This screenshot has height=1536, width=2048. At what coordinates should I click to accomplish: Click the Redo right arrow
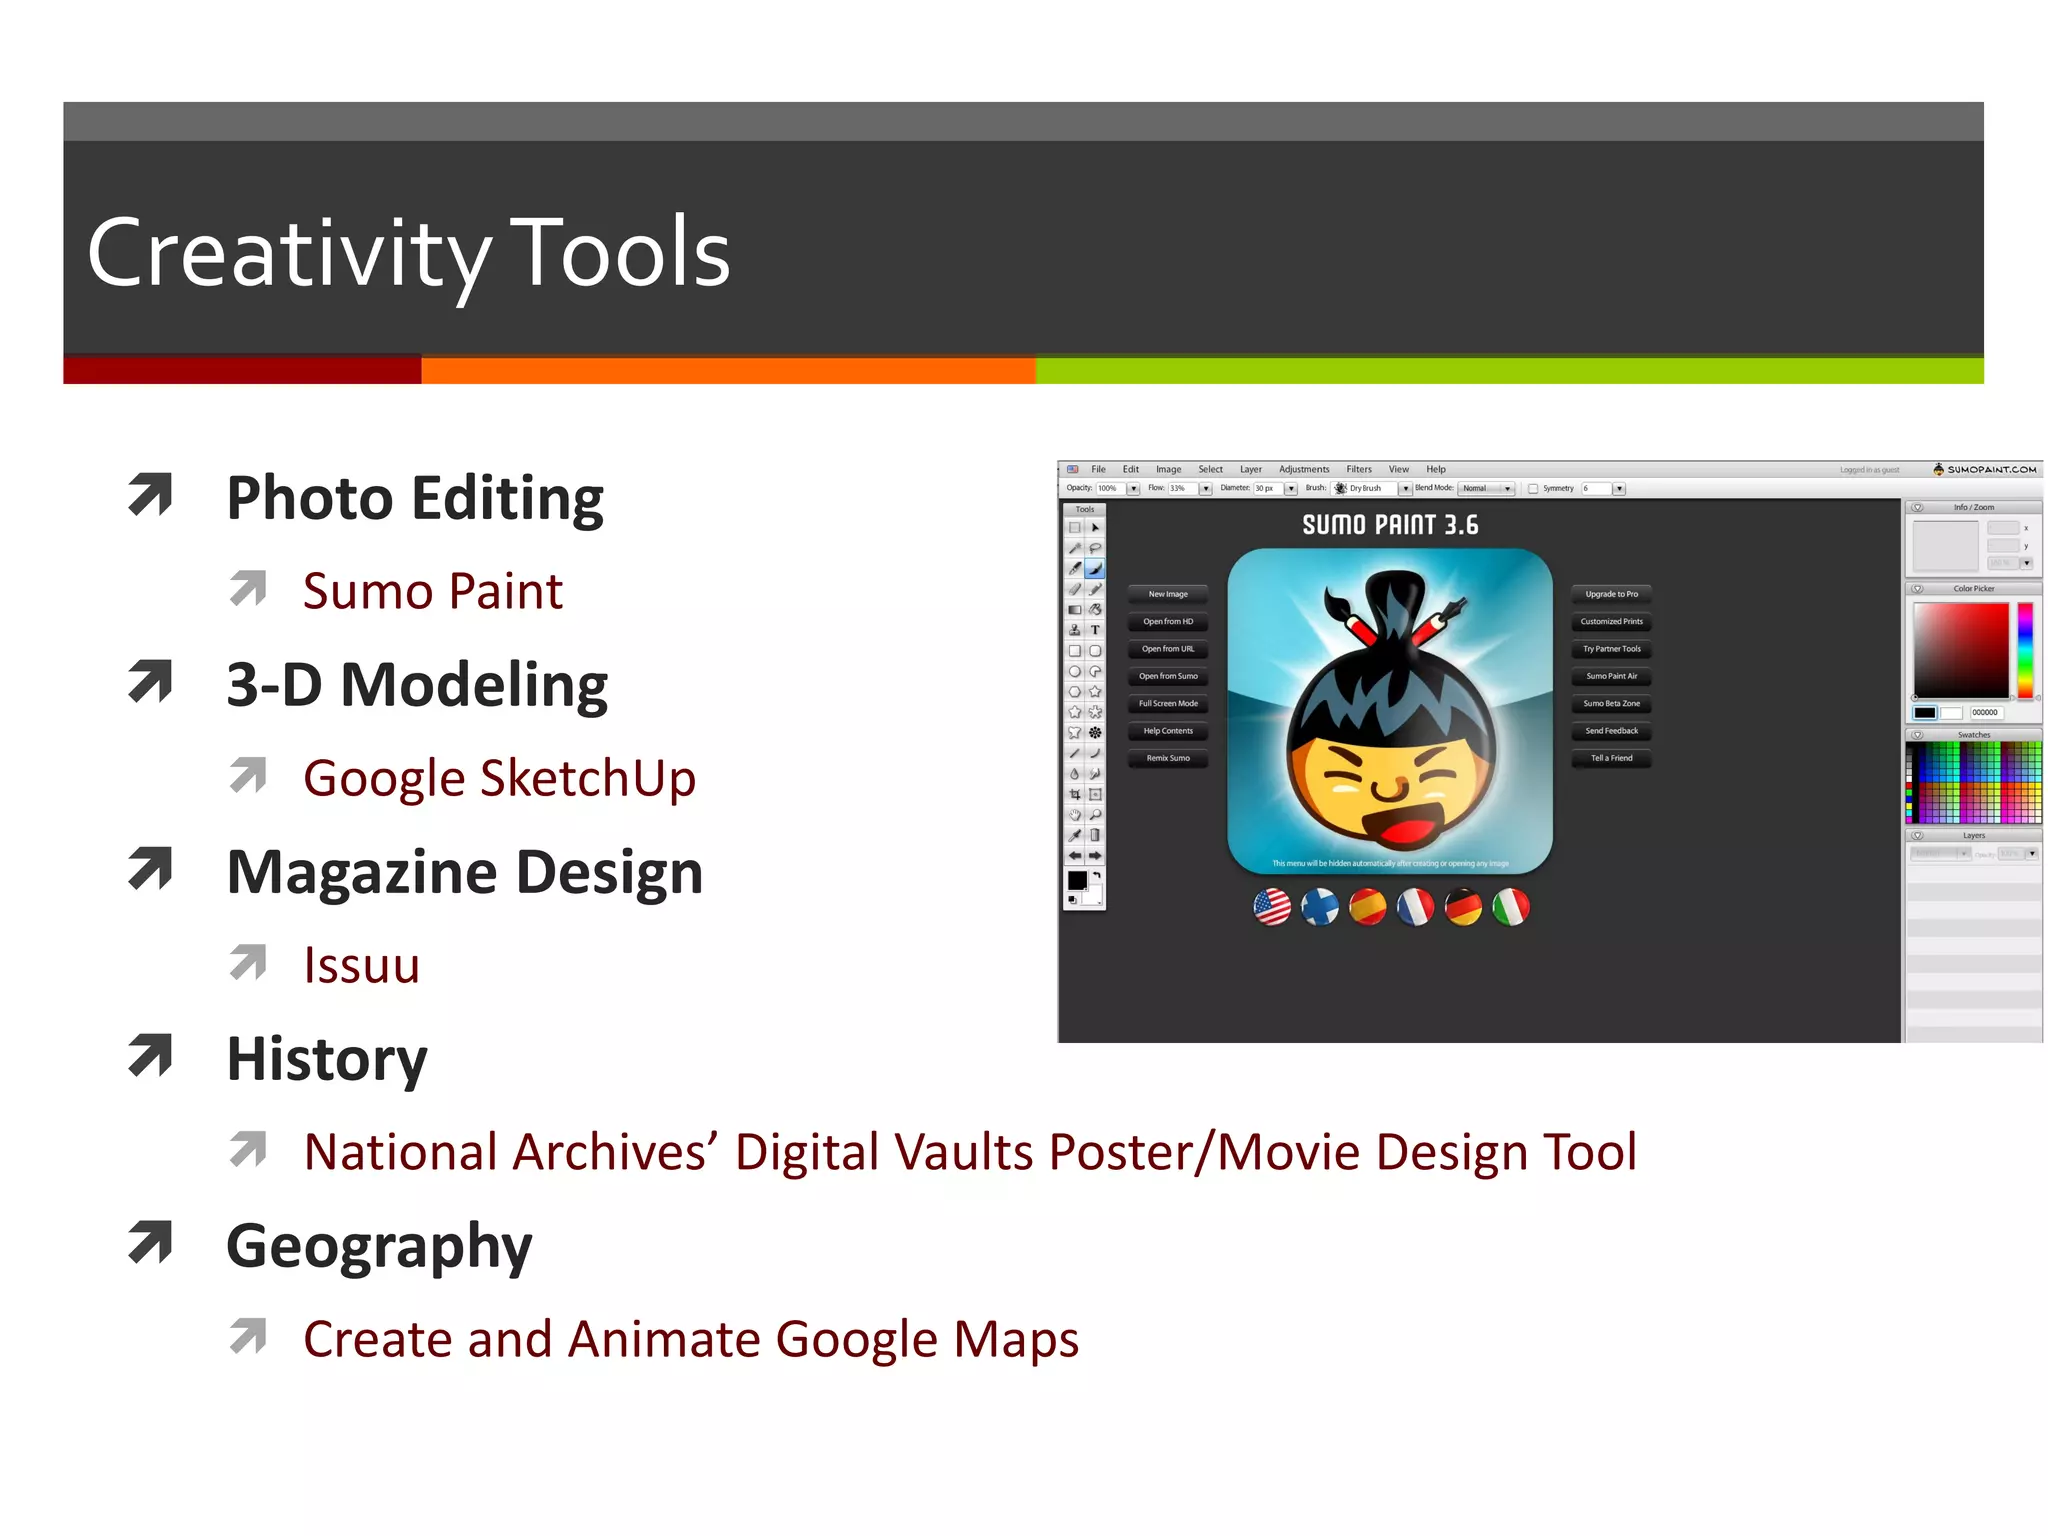pos(1095,856)
